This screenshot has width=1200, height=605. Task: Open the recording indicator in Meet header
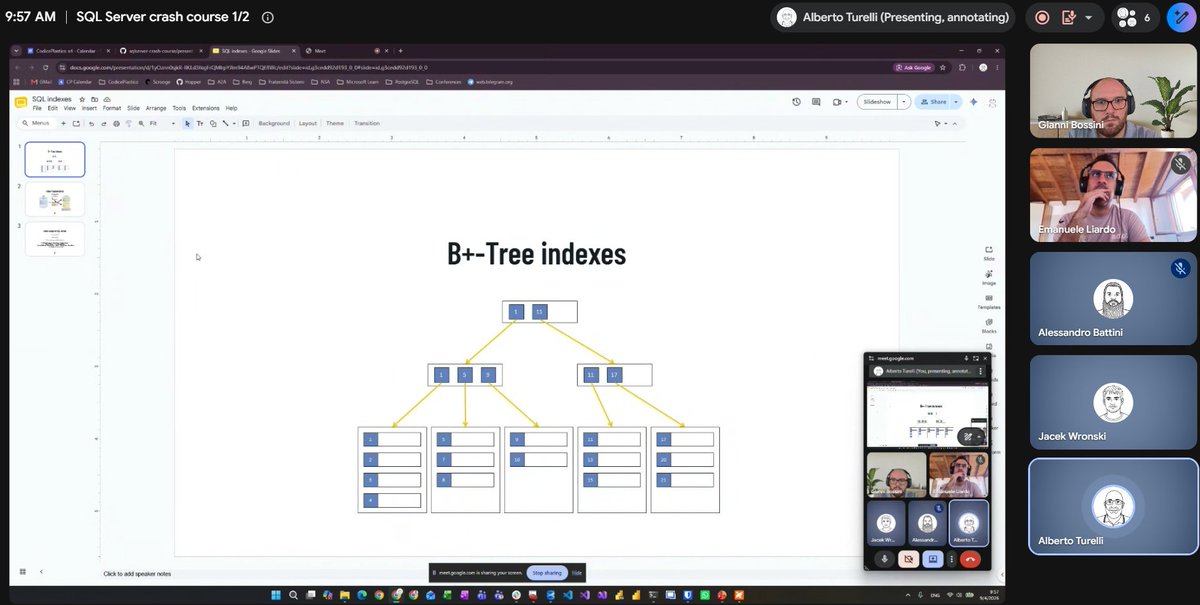1042,17
